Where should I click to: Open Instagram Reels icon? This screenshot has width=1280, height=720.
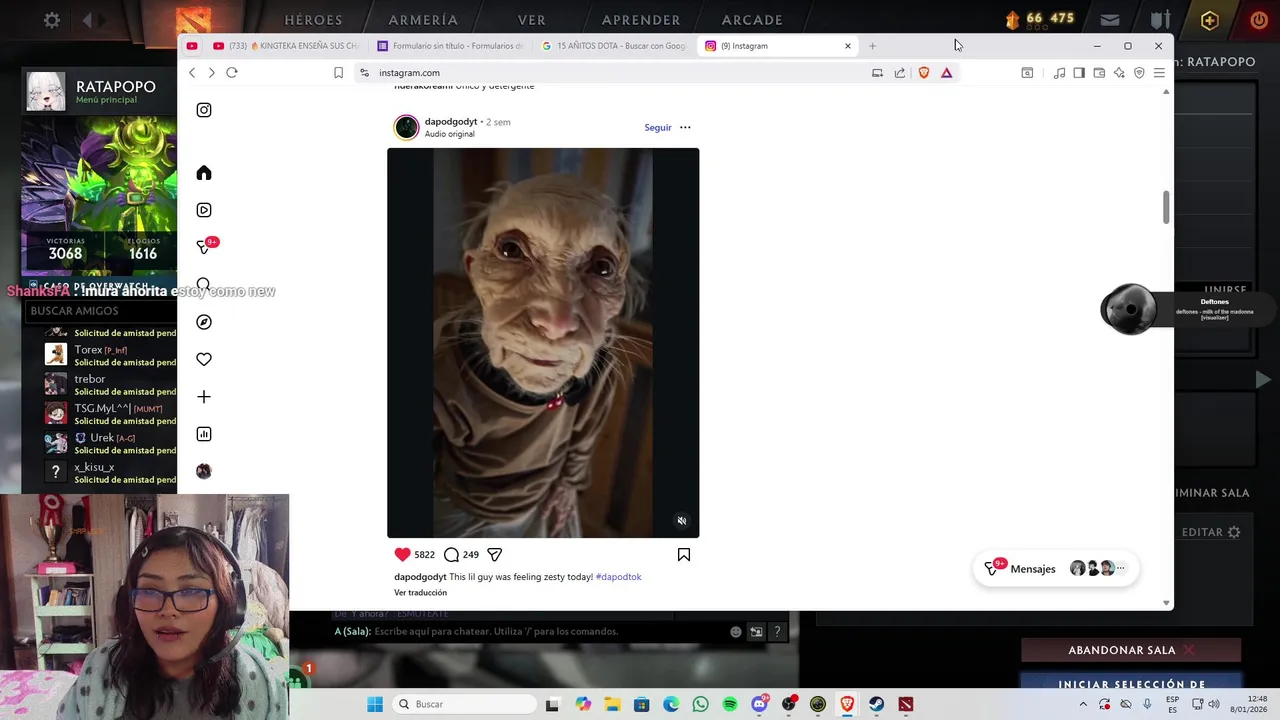pyautogui.click(x=204, y=210)
